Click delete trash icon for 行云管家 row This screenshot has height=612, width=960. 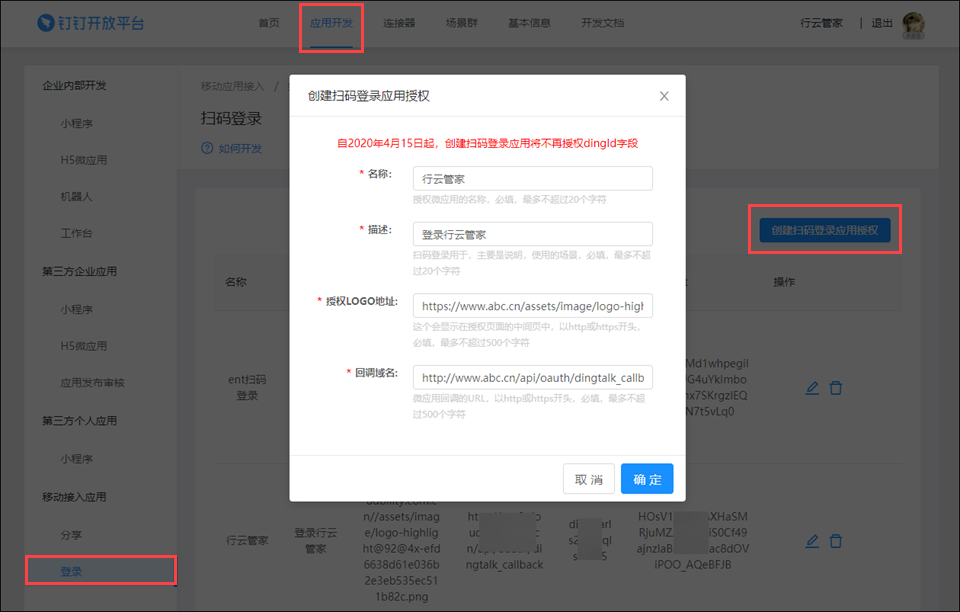836,541
